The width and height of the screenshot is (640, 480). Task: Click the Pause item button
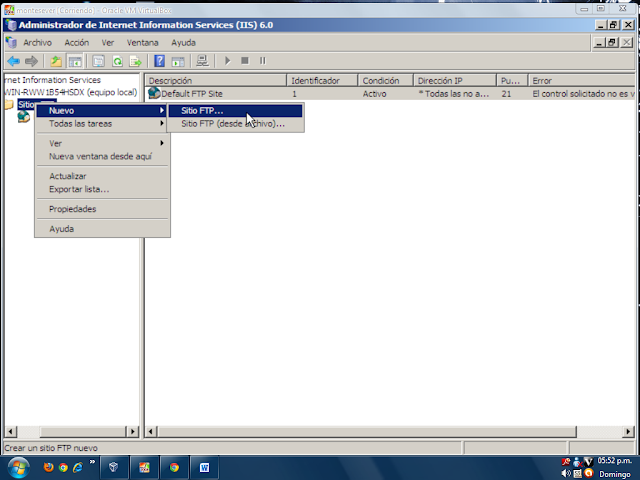coord(262,61)
